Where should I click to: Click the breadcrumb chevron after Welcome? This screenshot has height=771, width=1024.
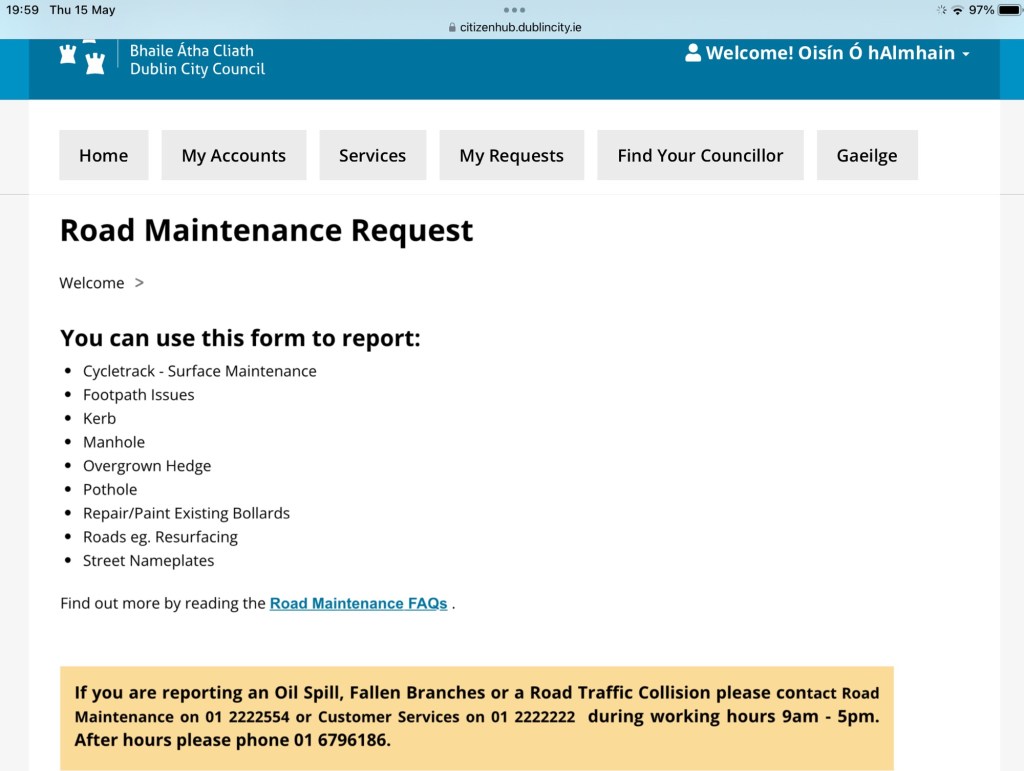point(139,283)
